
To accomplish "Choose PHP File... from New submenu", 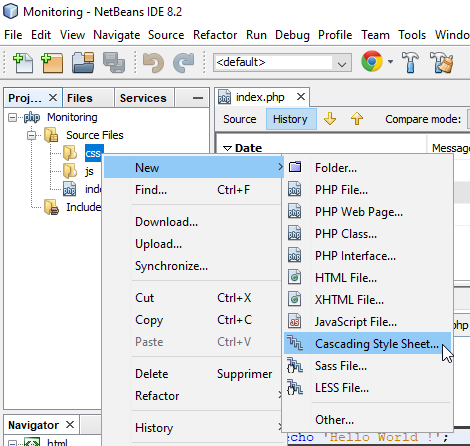I will pos(367,189).
